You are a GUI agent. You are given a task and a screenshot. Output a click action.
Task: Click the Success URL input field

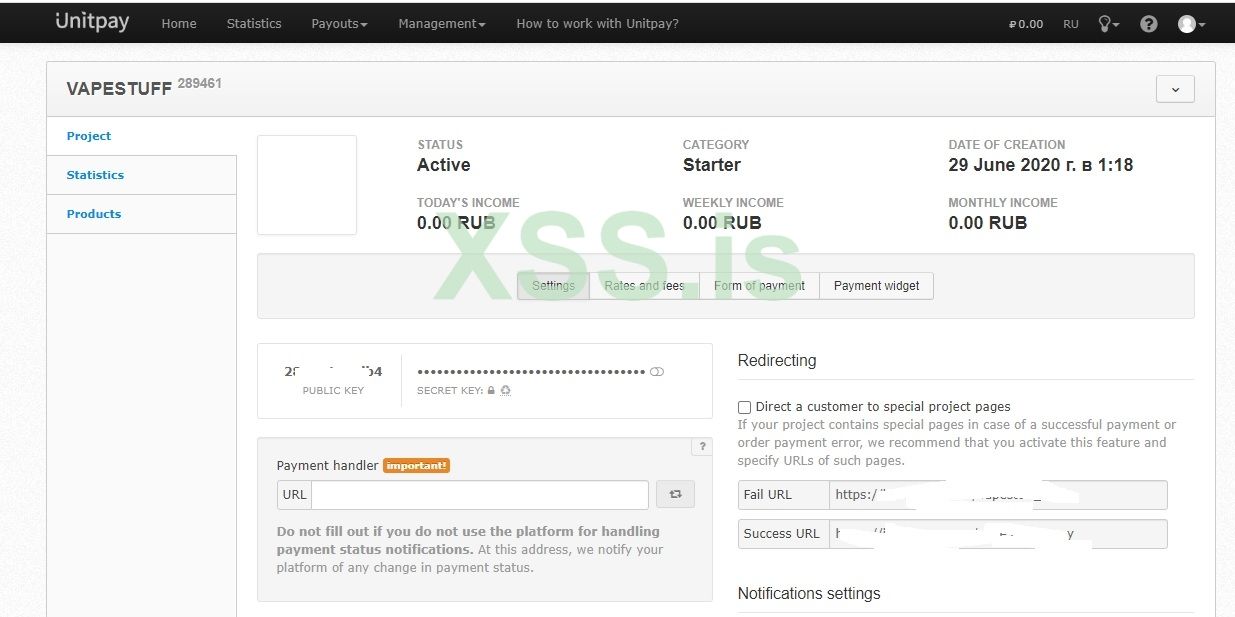coord(998,534)
